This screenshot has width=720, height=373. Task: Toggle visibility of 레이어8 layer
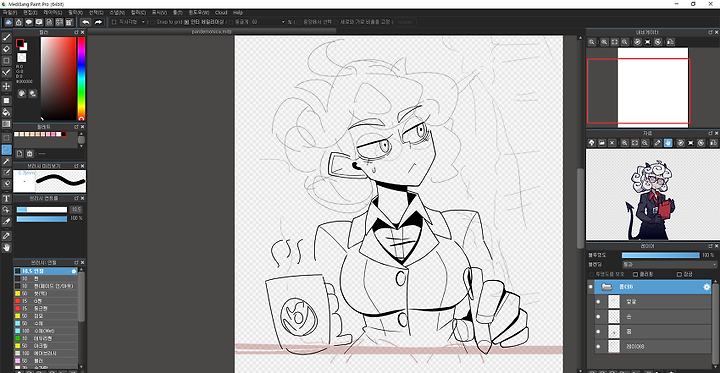point(598,346)
